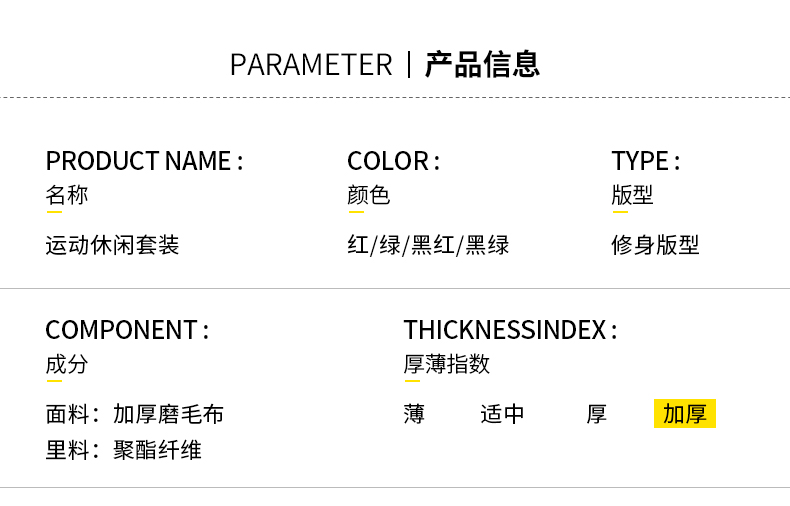Click the COMPONENT label
Screen dimensions: 790x506
pos(127,330)
